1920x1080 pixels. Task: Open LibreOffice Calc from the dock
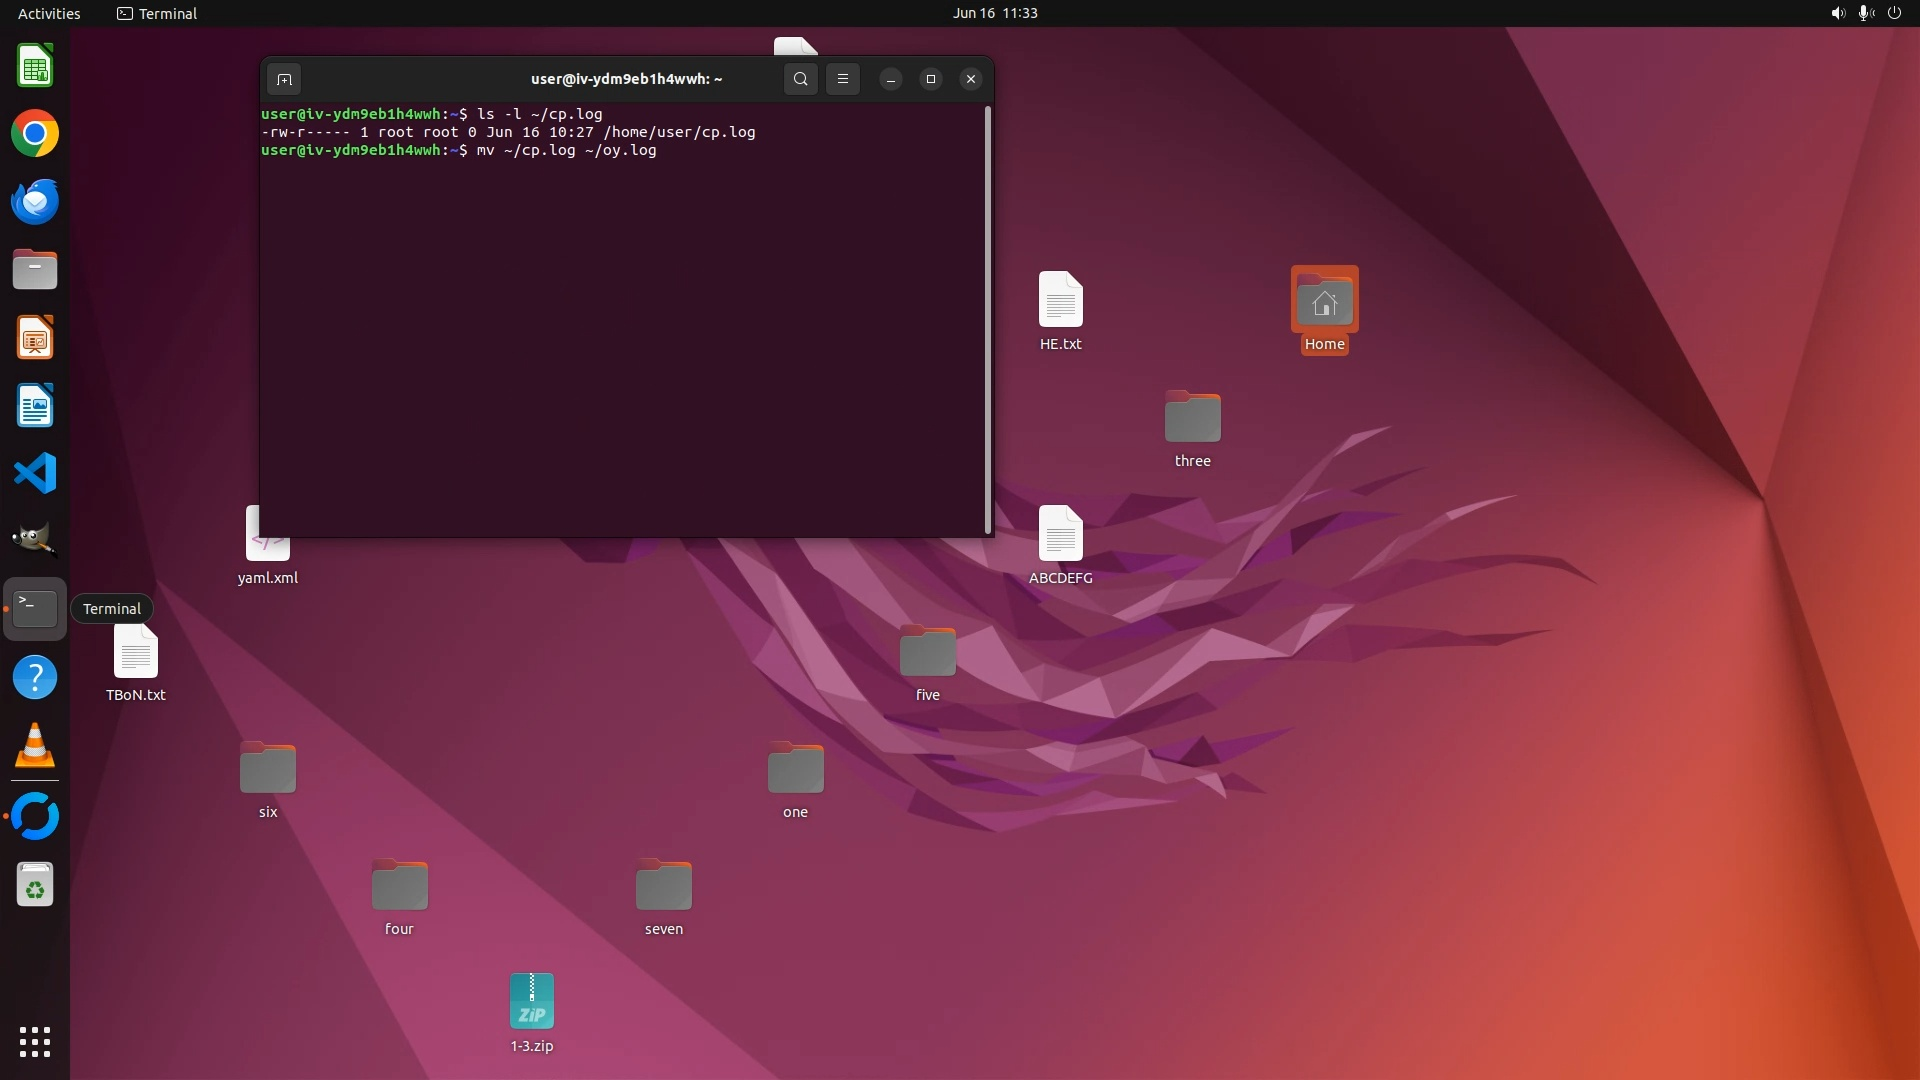(35, 67)
